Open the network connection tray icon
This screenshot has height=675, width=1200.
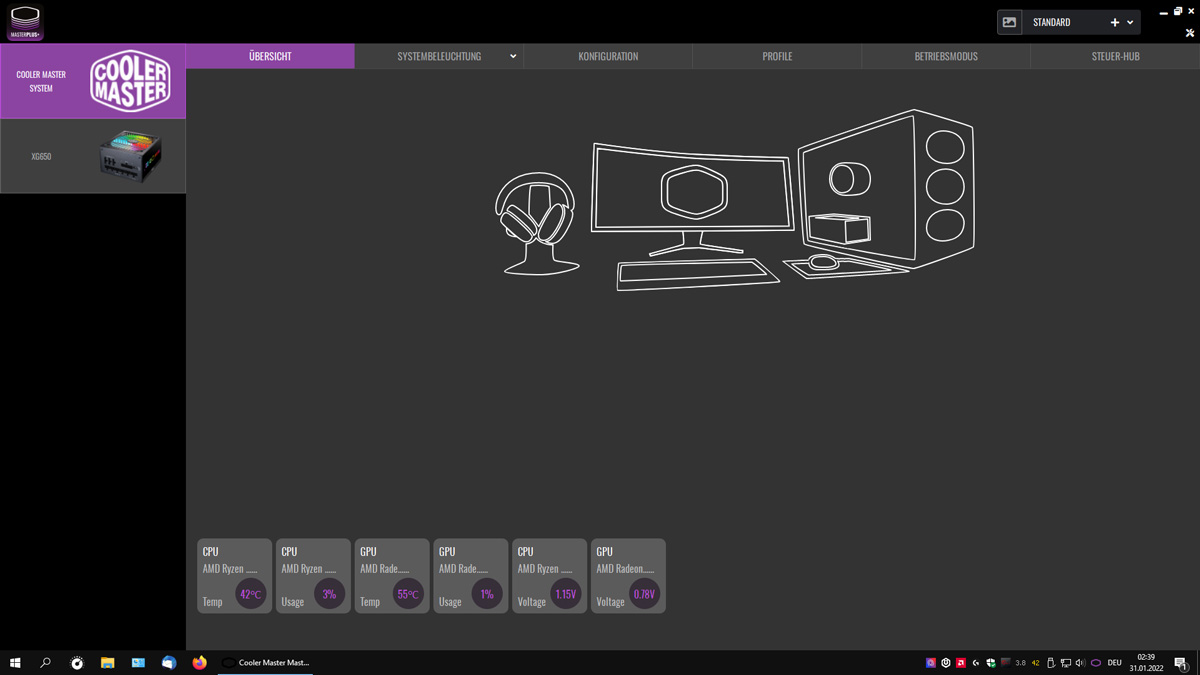(x=1066, y=663)
